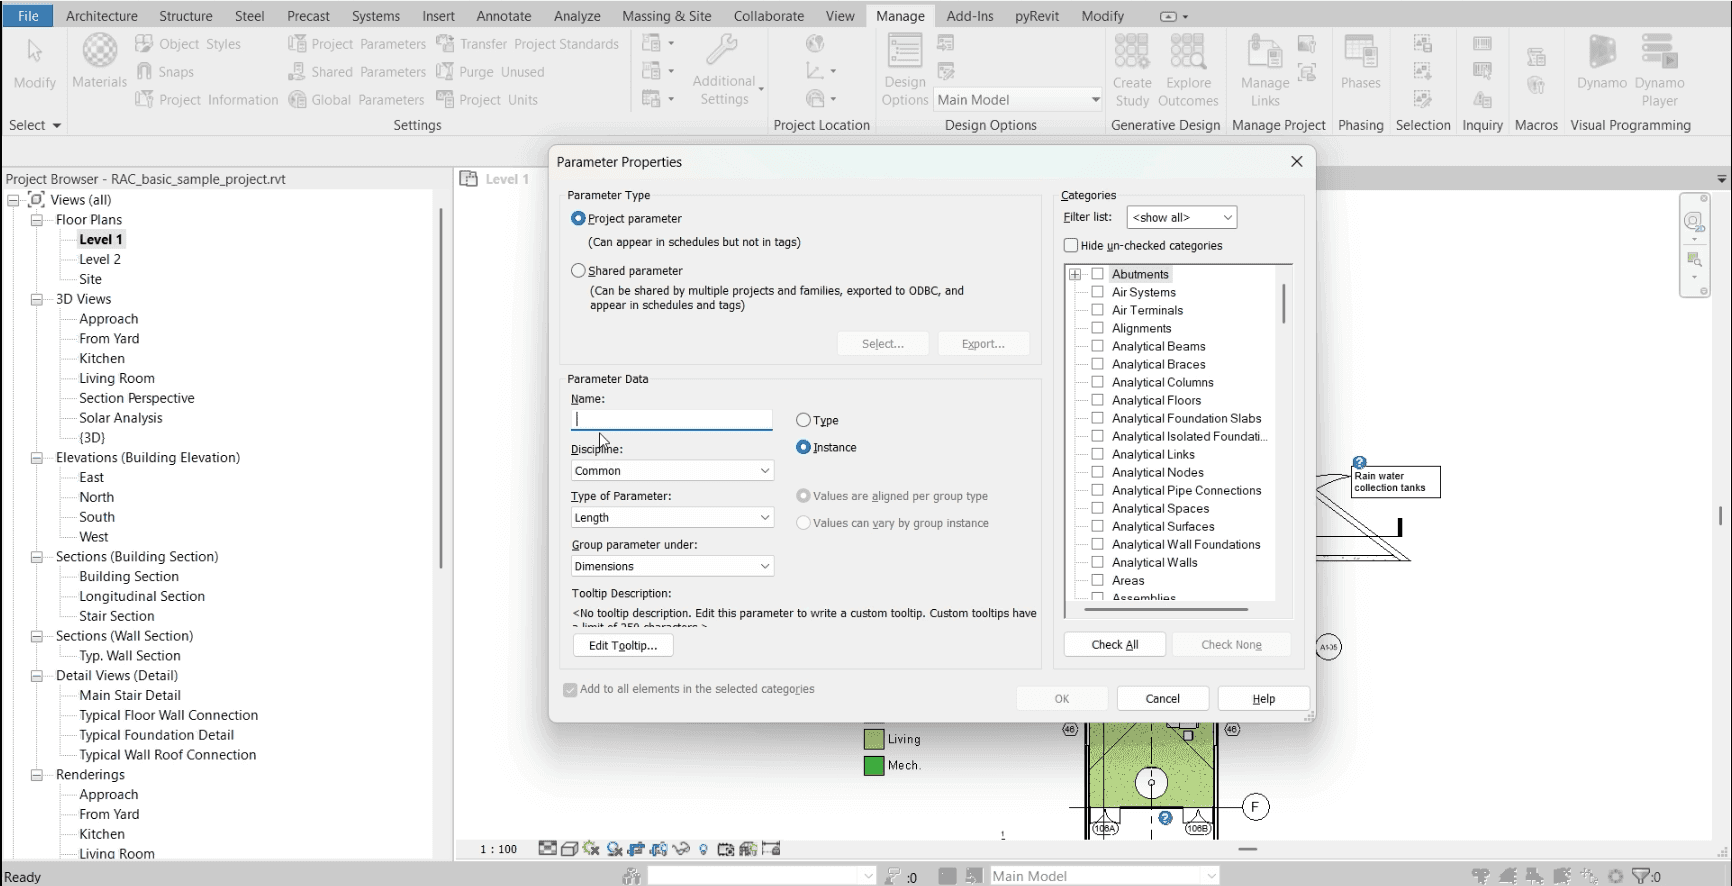Screen dimensions: 1732x886
Task: Collapse 3D Views in Project Browser
Action: point(37,299)
